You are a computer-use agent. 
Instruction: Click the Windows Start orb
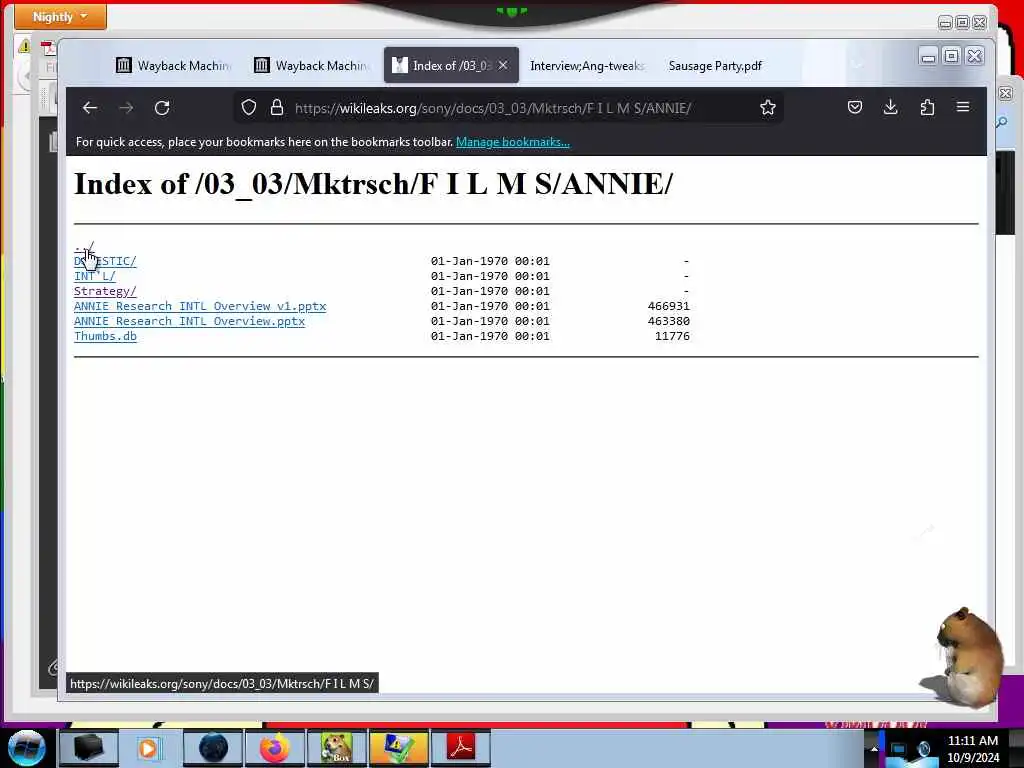27,748
